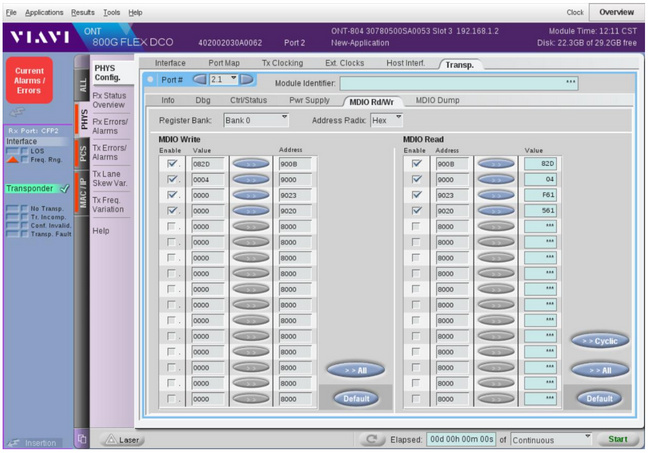Click the reset elapsed time refresh icon

tap(372, 439)
